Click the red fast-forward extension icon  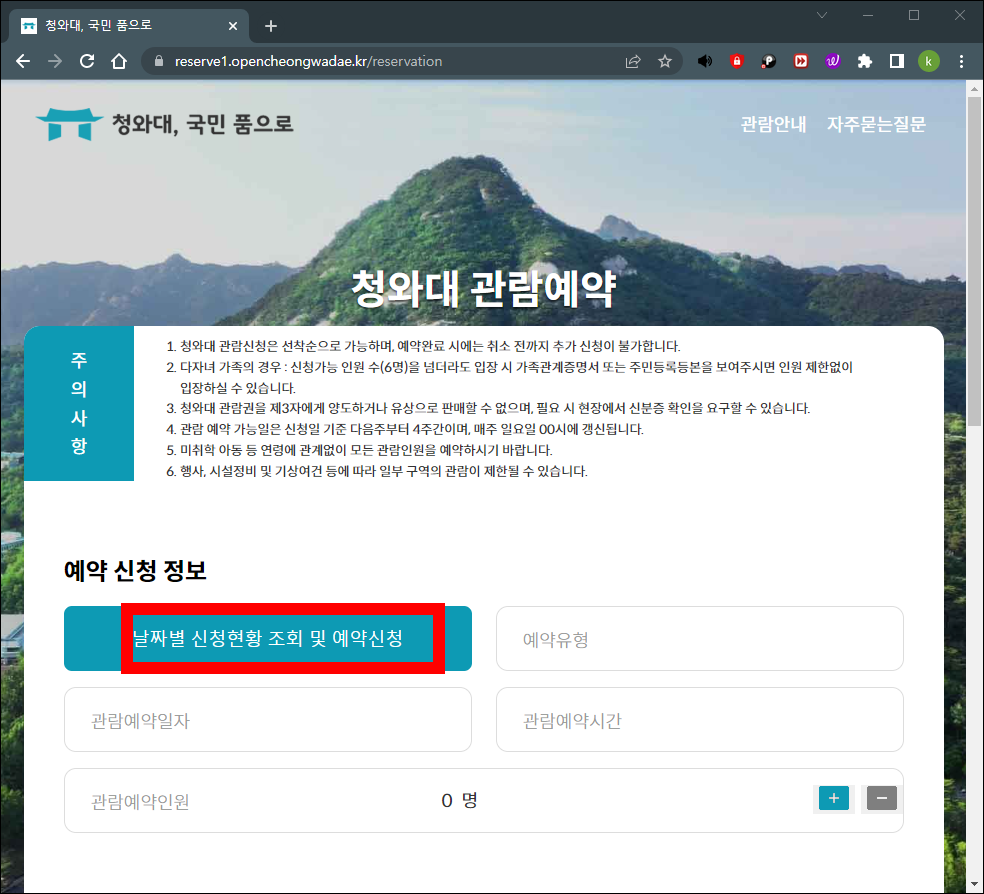[801, 61]
